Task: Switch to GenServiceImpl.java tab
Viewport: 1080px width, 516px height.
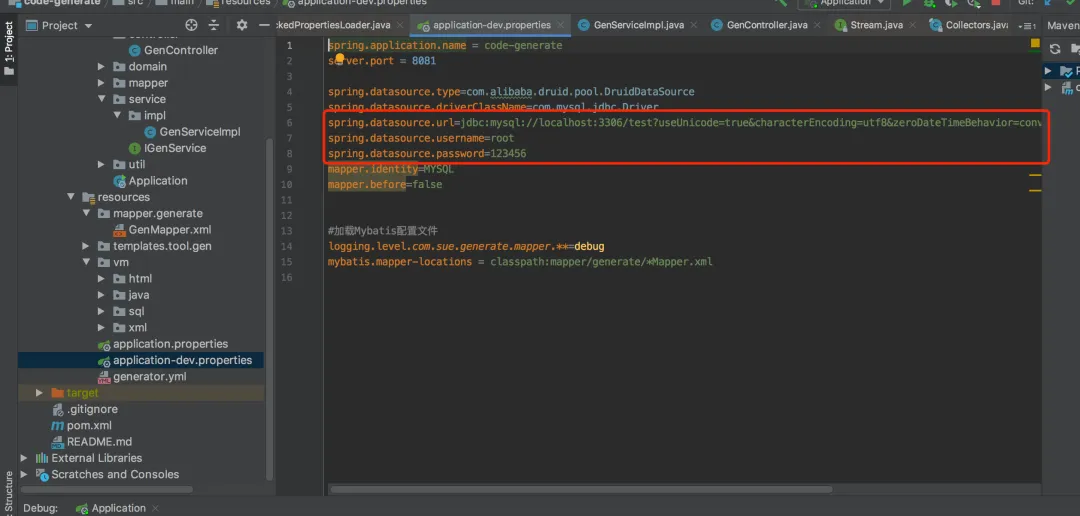Action: tap(637, 25)
